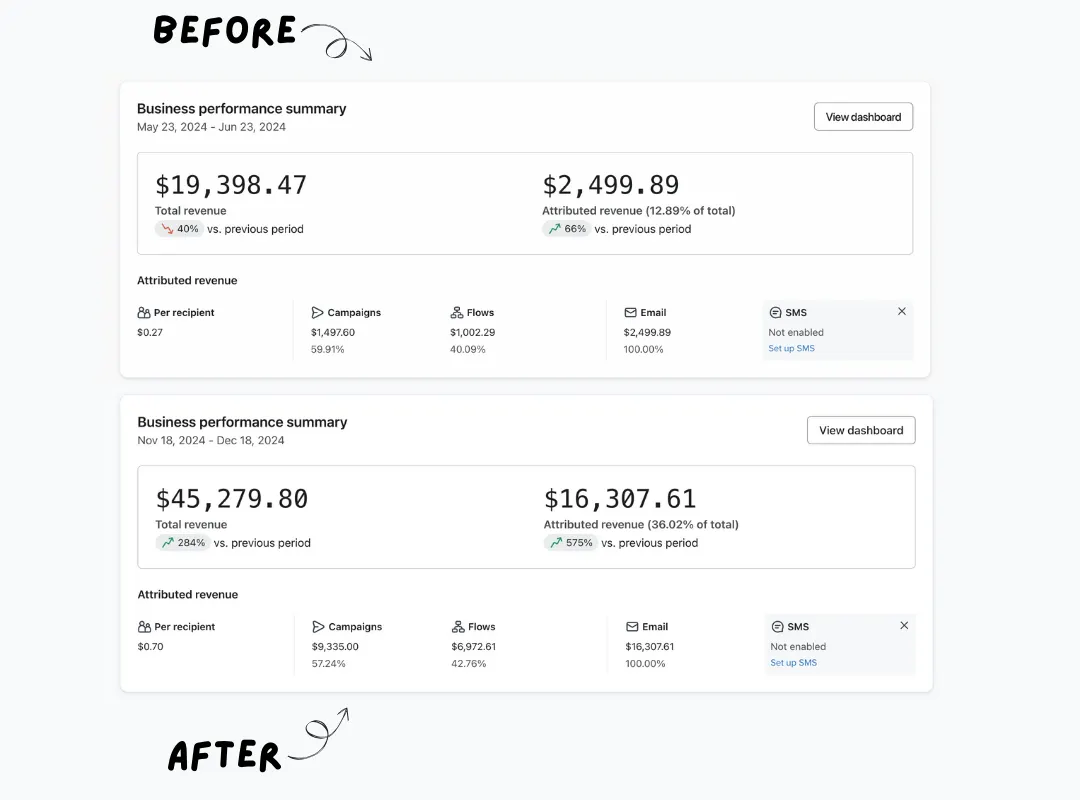Click the red 40% downward trend badge
Screen dimensions: 1080x800
(179, 229)
